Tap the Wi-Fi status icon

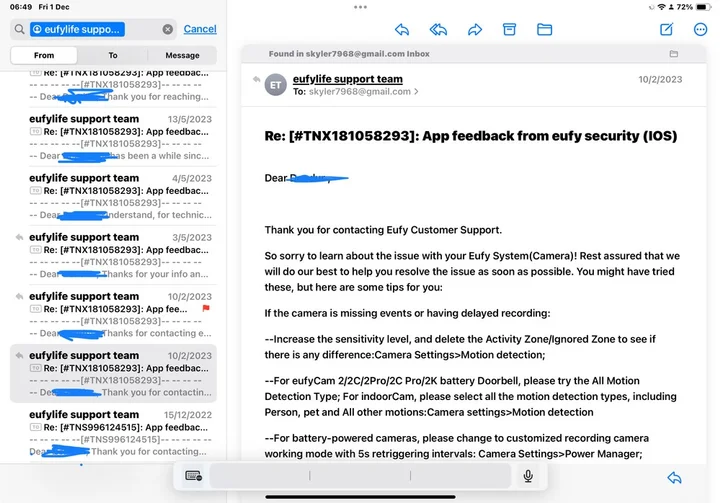[x=661, y=7]
